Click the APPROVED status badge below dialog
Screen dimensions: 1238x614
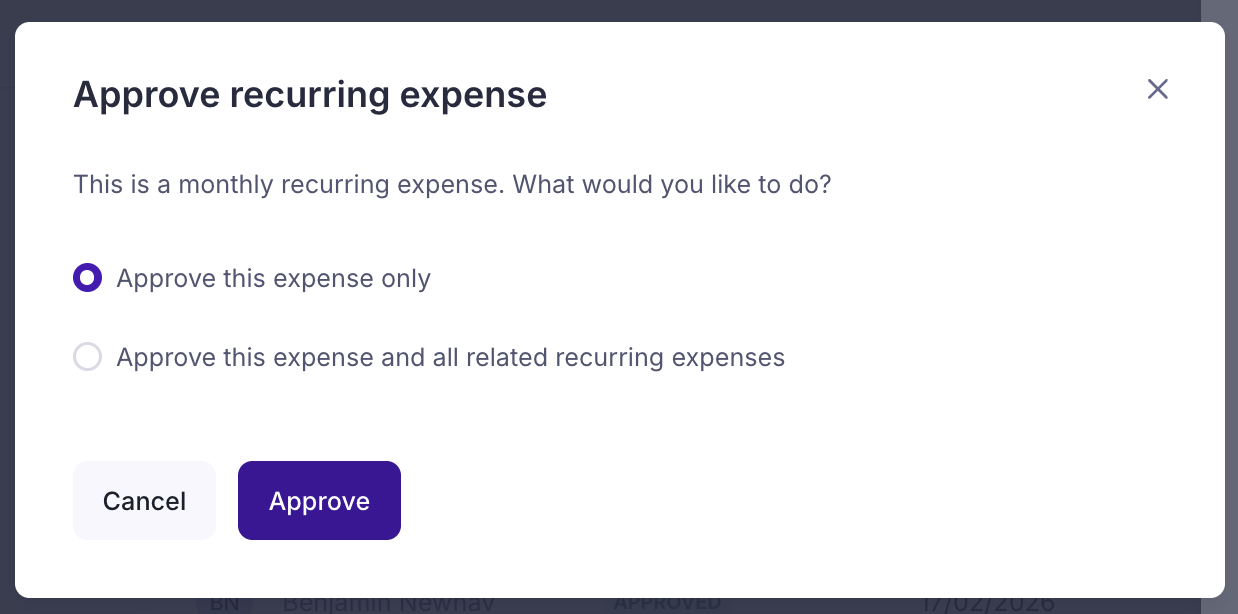(x=667, y=605)
